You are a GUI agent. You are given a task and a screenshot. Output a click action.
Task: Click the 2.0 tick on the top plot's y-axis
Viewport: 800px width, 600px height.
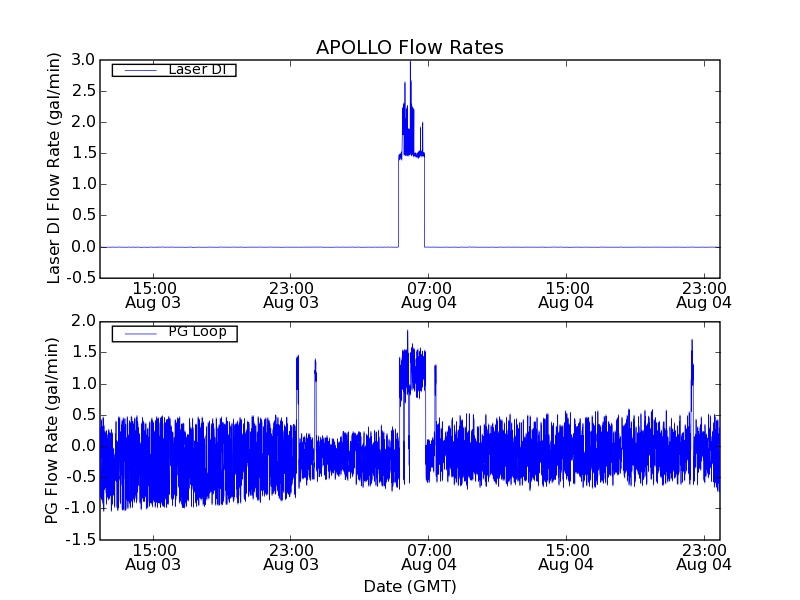tap(83, 122)
